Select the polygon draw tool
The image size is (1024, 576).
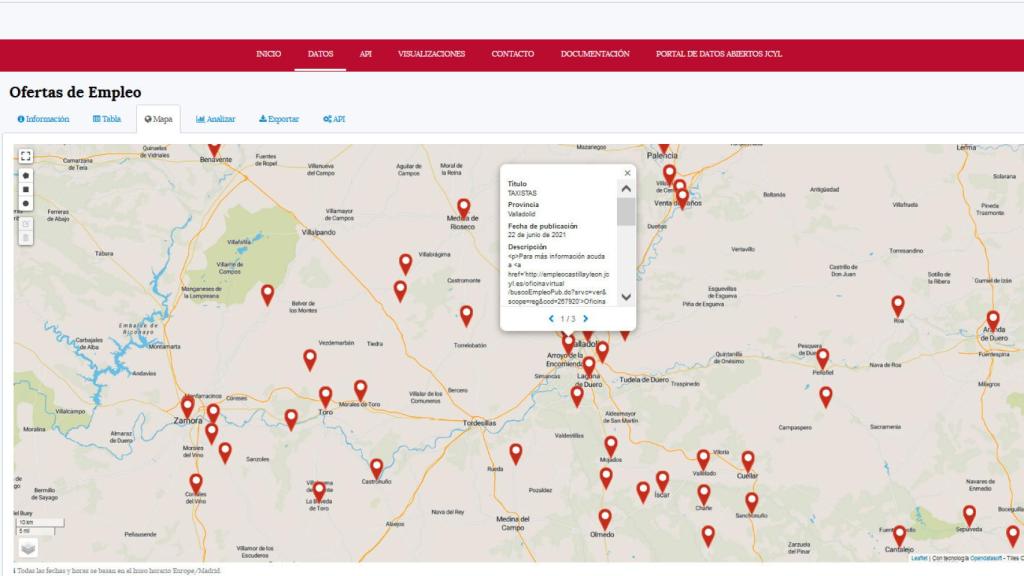coord(26,174)
